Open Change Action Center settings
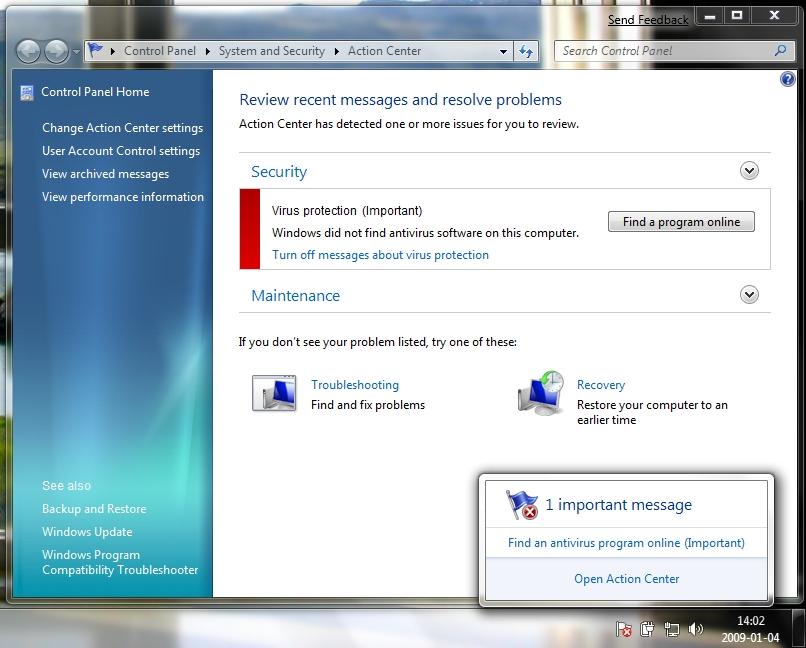Screen dimensions: 806x648 pyautogui.click(x=122, y=128)
